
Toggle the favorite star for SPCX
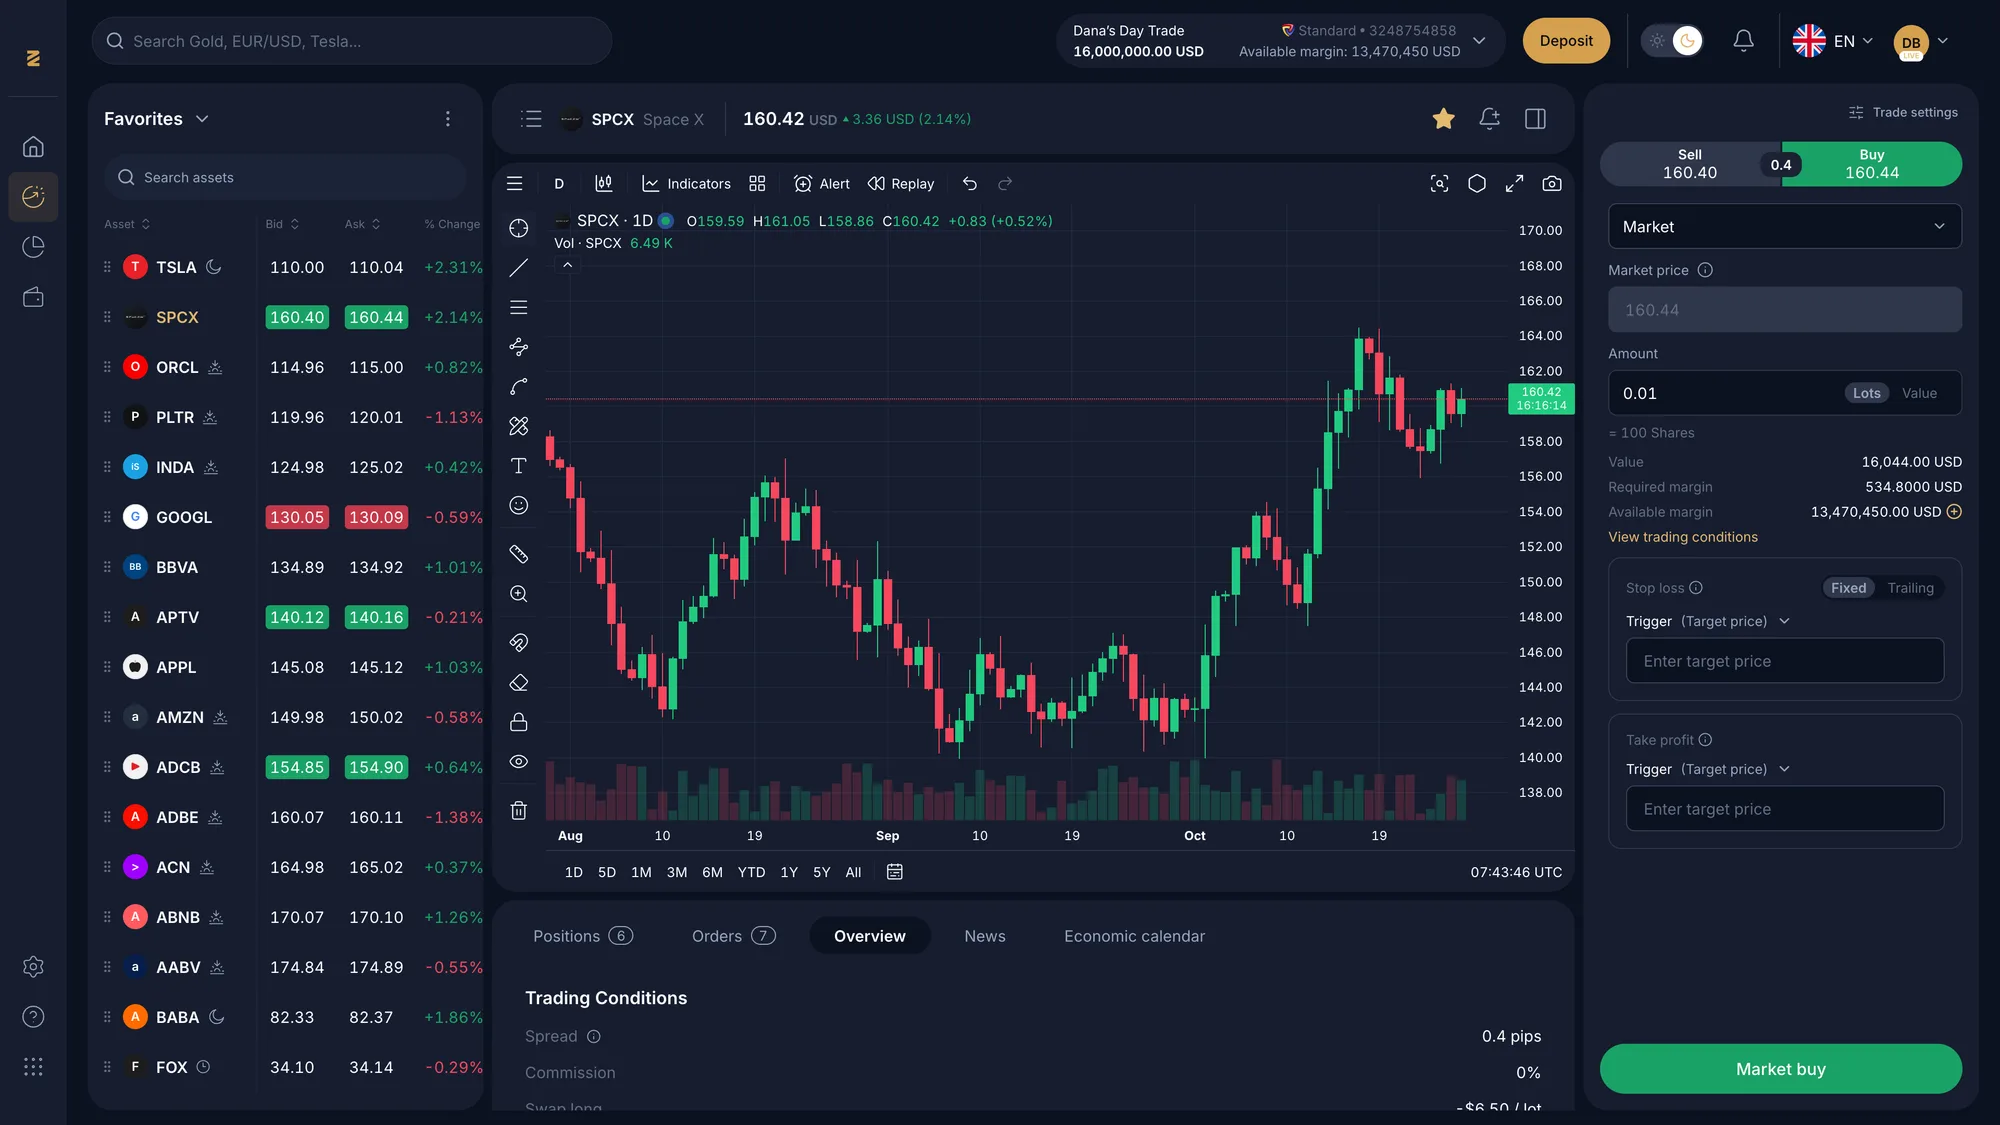pos(1443,119)
